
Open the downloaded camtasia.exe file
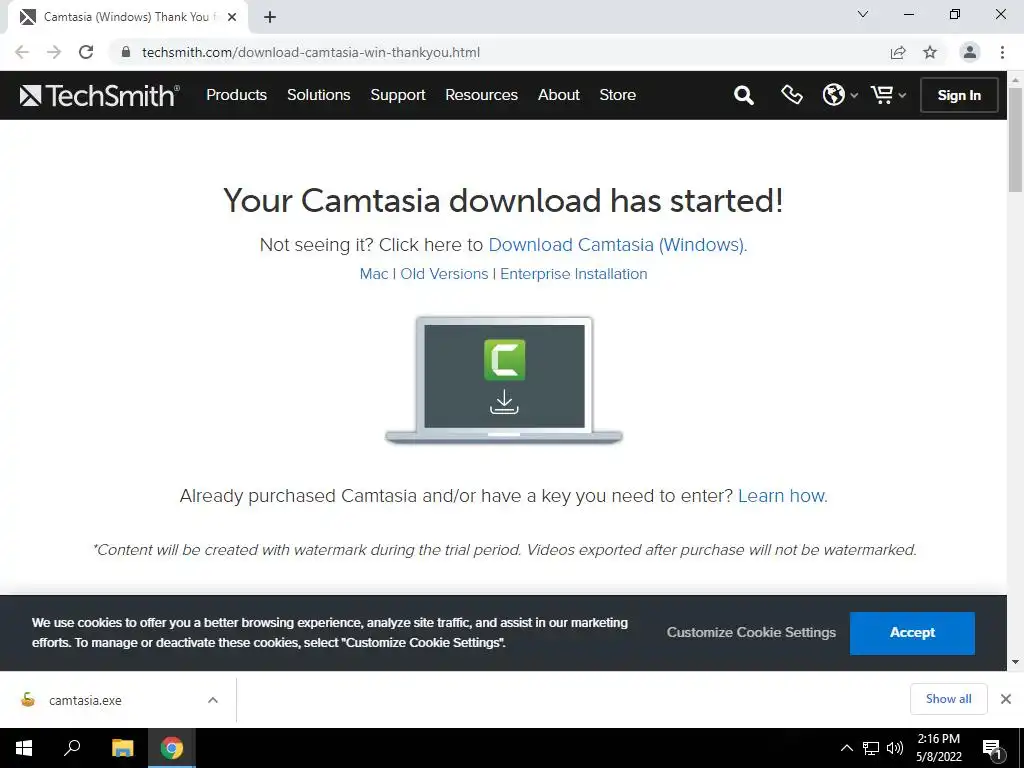coord(85,701)
